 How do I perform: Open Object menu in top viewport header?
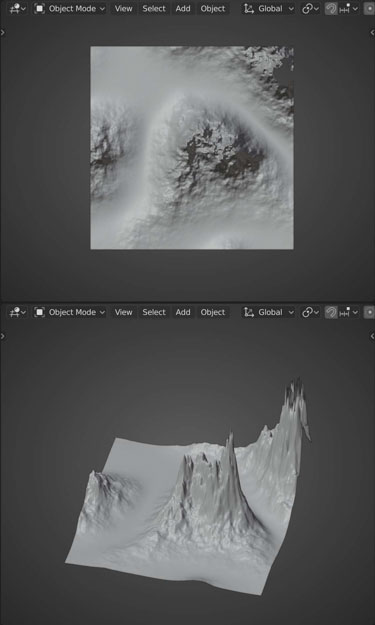(213, 8)
